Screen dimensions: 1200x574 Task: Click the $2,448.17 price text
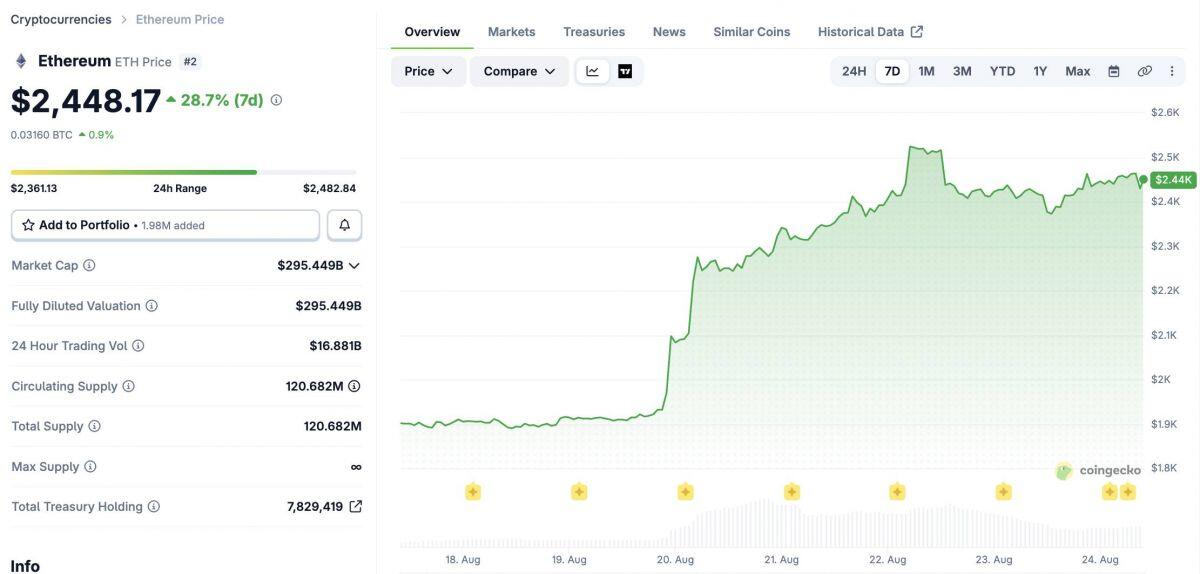point(85,101)
